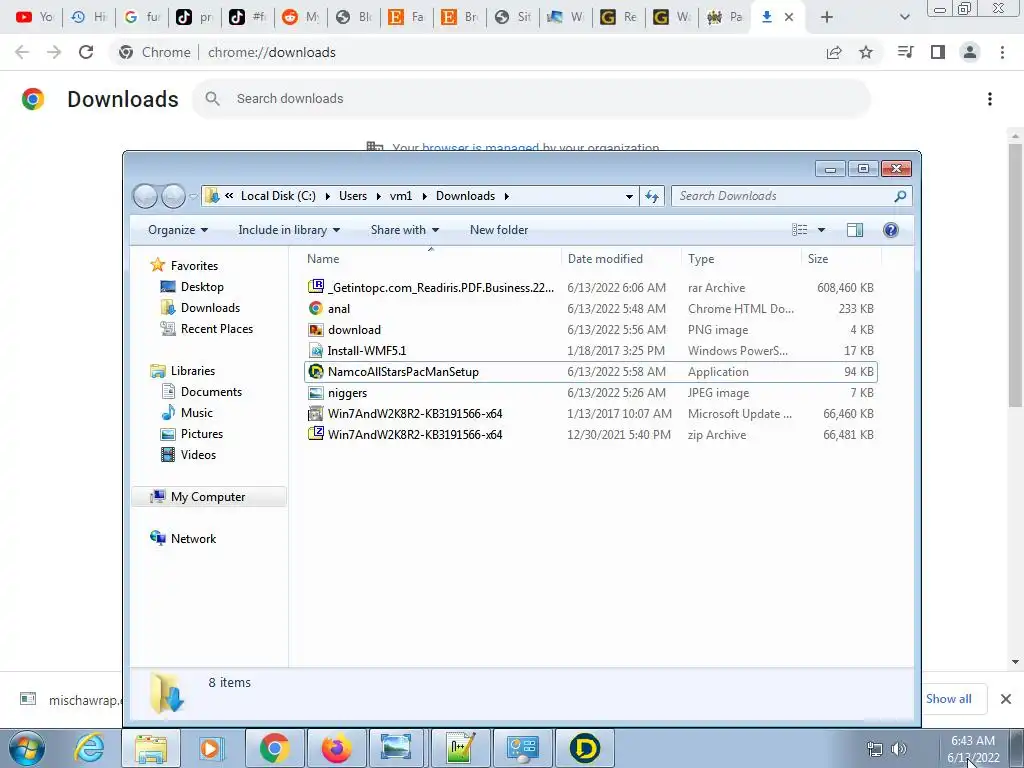The height and width of the screenshot is (768, 1024).
Task: Open Include in library dropdown
Action: pos(289,230)
